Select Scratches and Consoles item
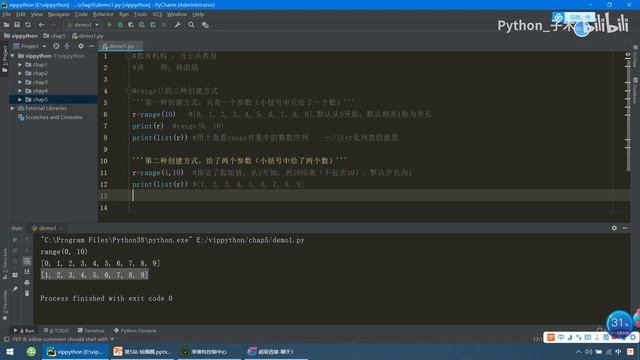This screenshot has width=640, height=360. pyautogui.click(x=50, y=117)
